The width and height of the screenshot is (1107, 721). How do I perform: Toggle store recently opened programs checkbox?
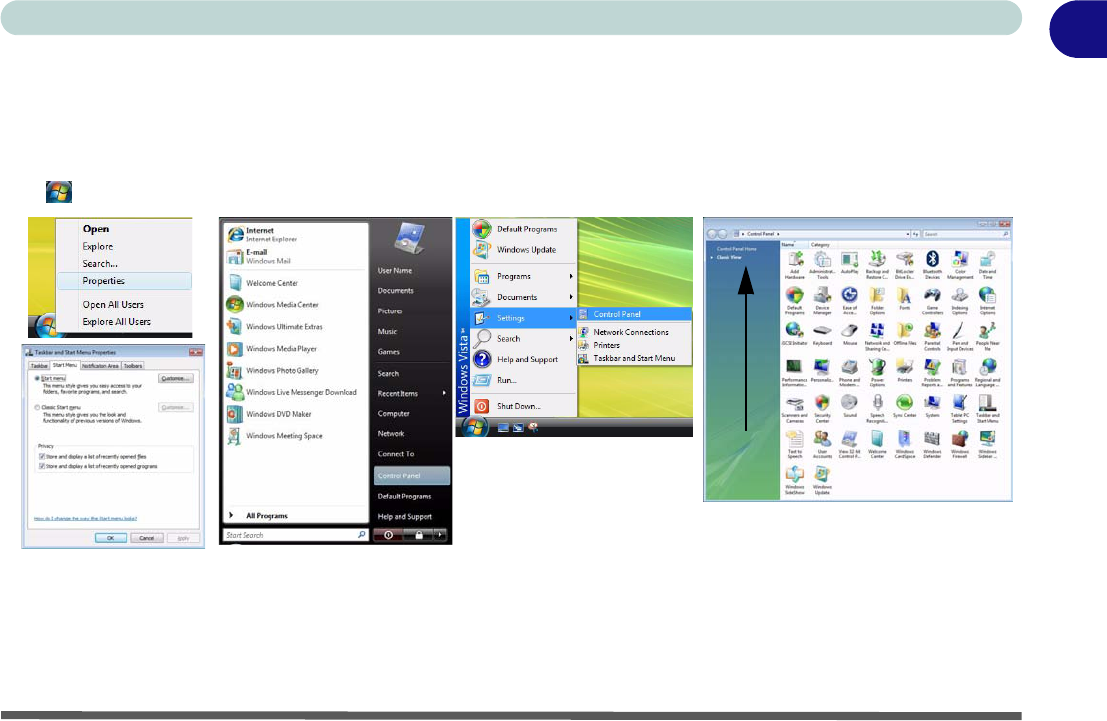[x=42, y=466]
